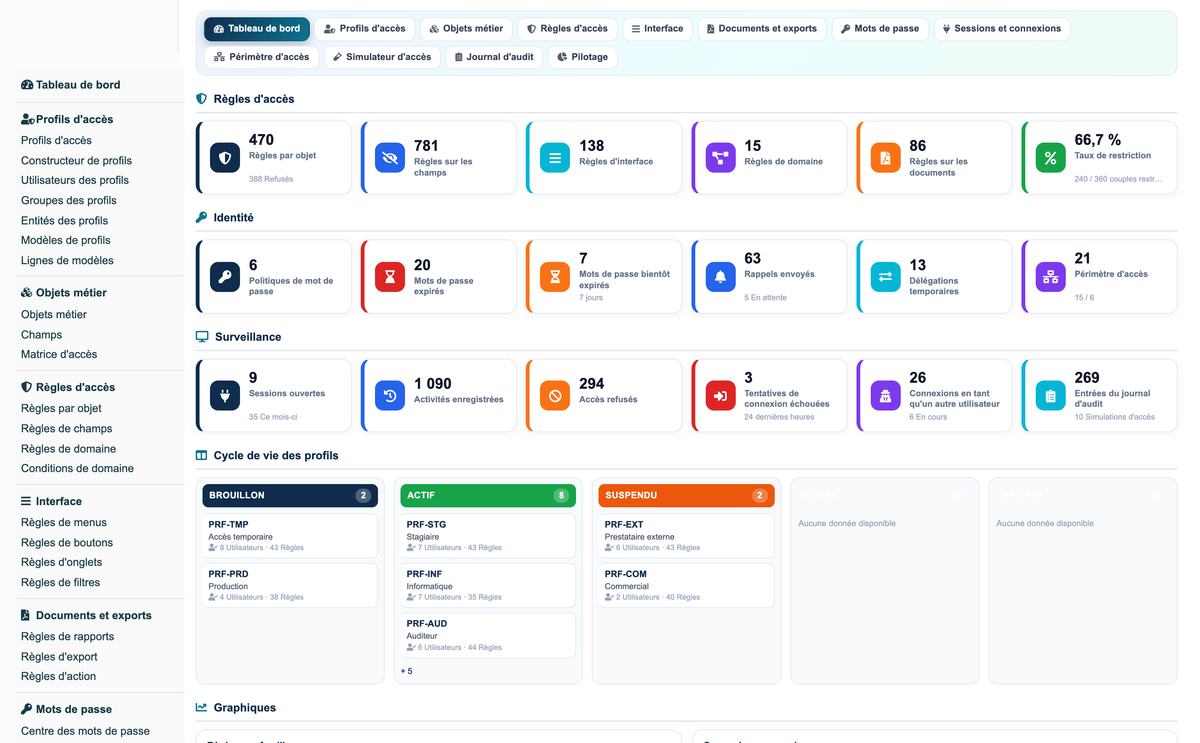Open Règles d'export sidebar link
Screen dimensions: 1200x743
[59, 657]
